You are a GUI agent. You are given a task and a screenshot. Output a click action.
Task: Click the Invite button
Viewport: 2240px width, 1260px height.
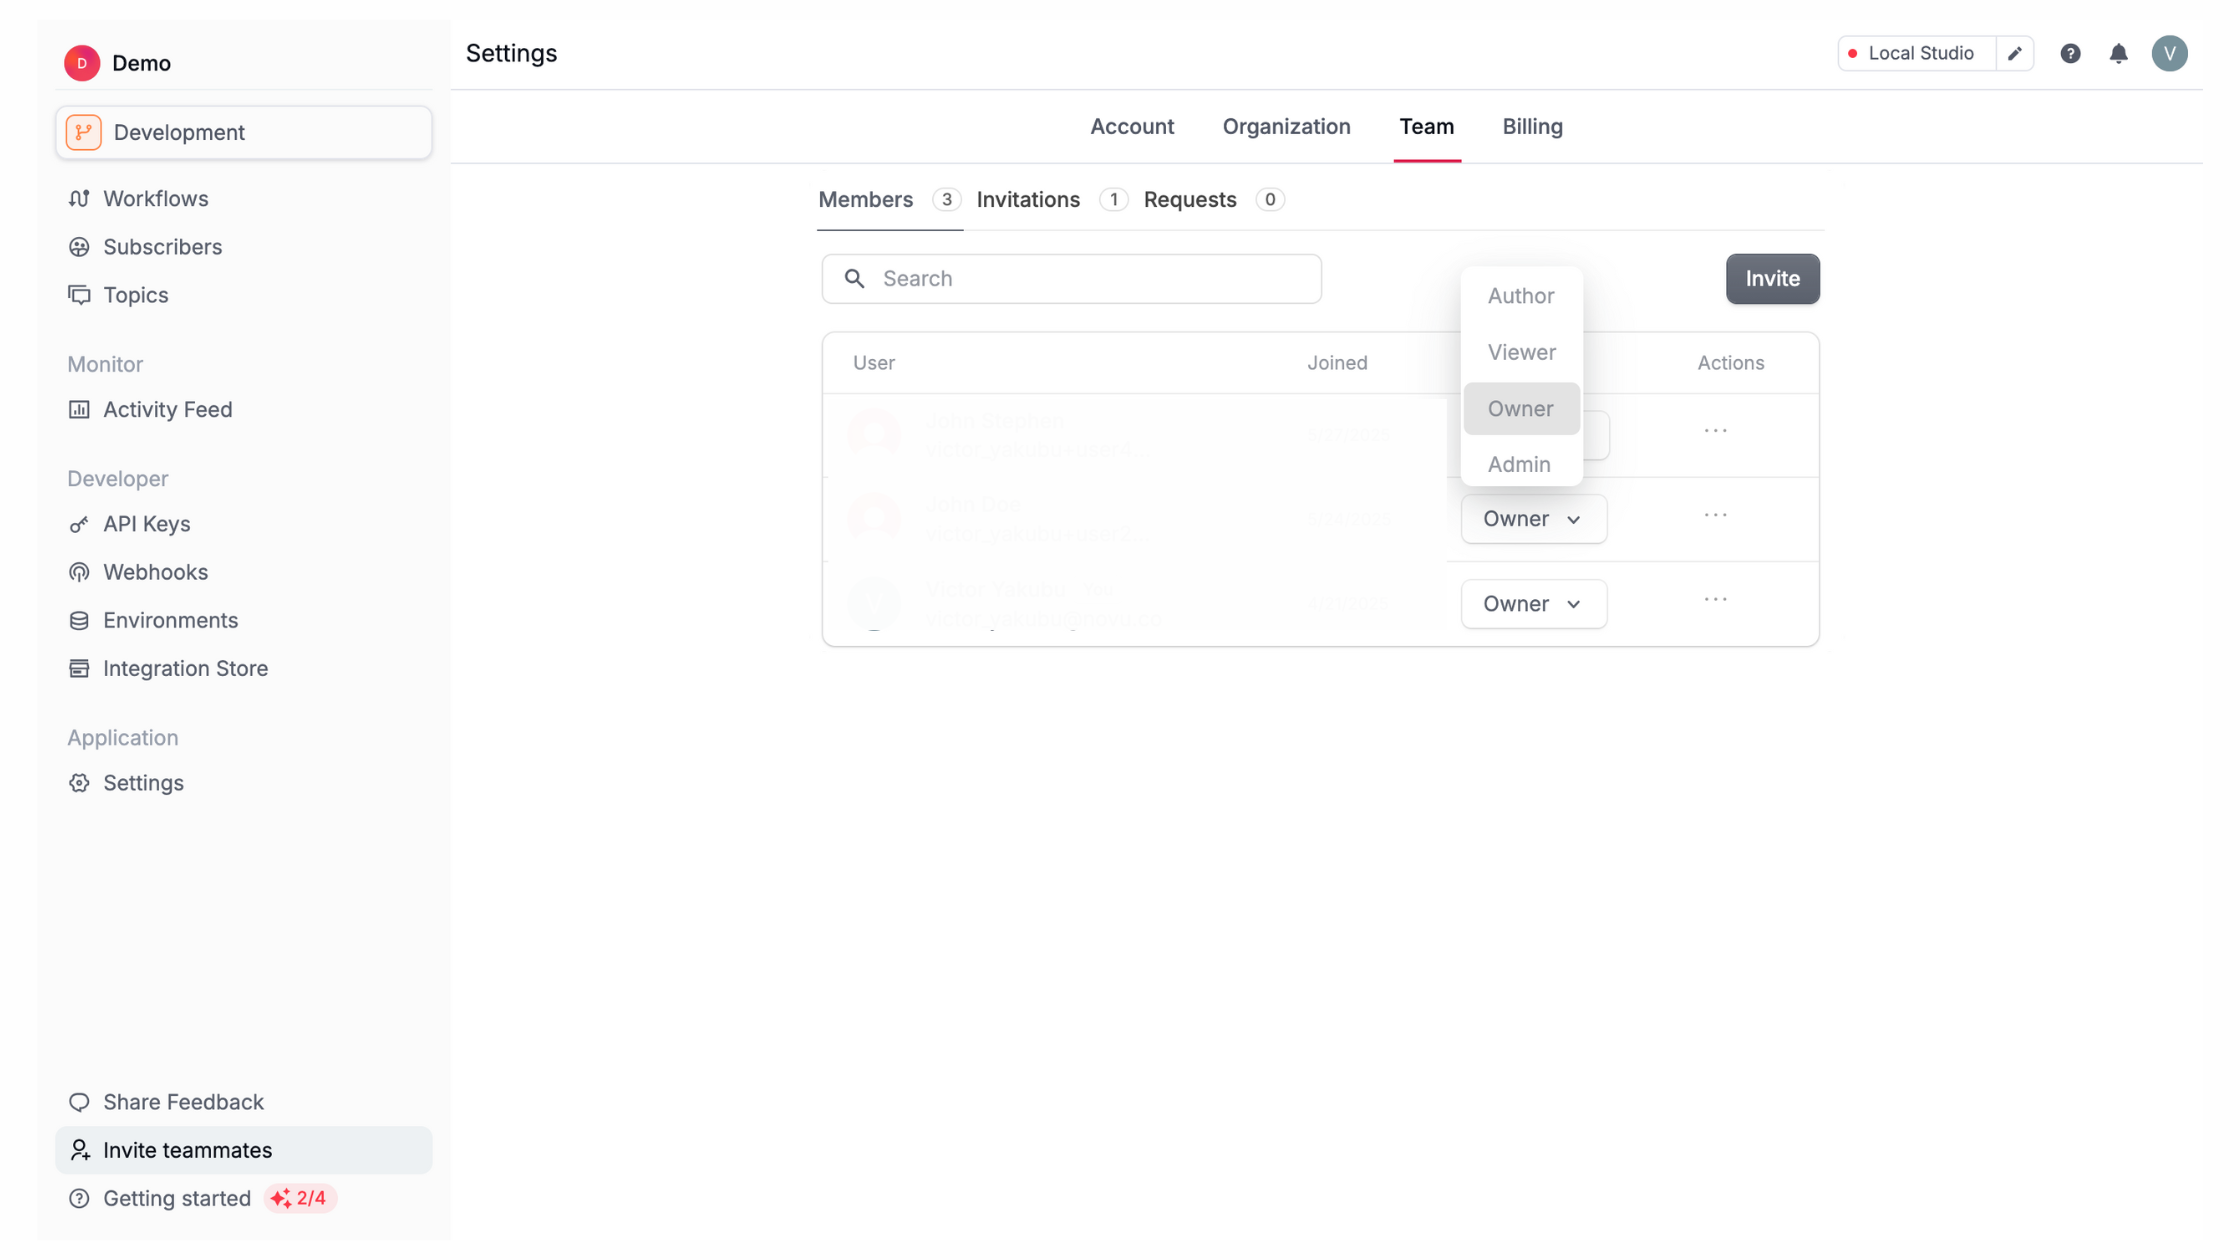click(x=1772, y=279)
